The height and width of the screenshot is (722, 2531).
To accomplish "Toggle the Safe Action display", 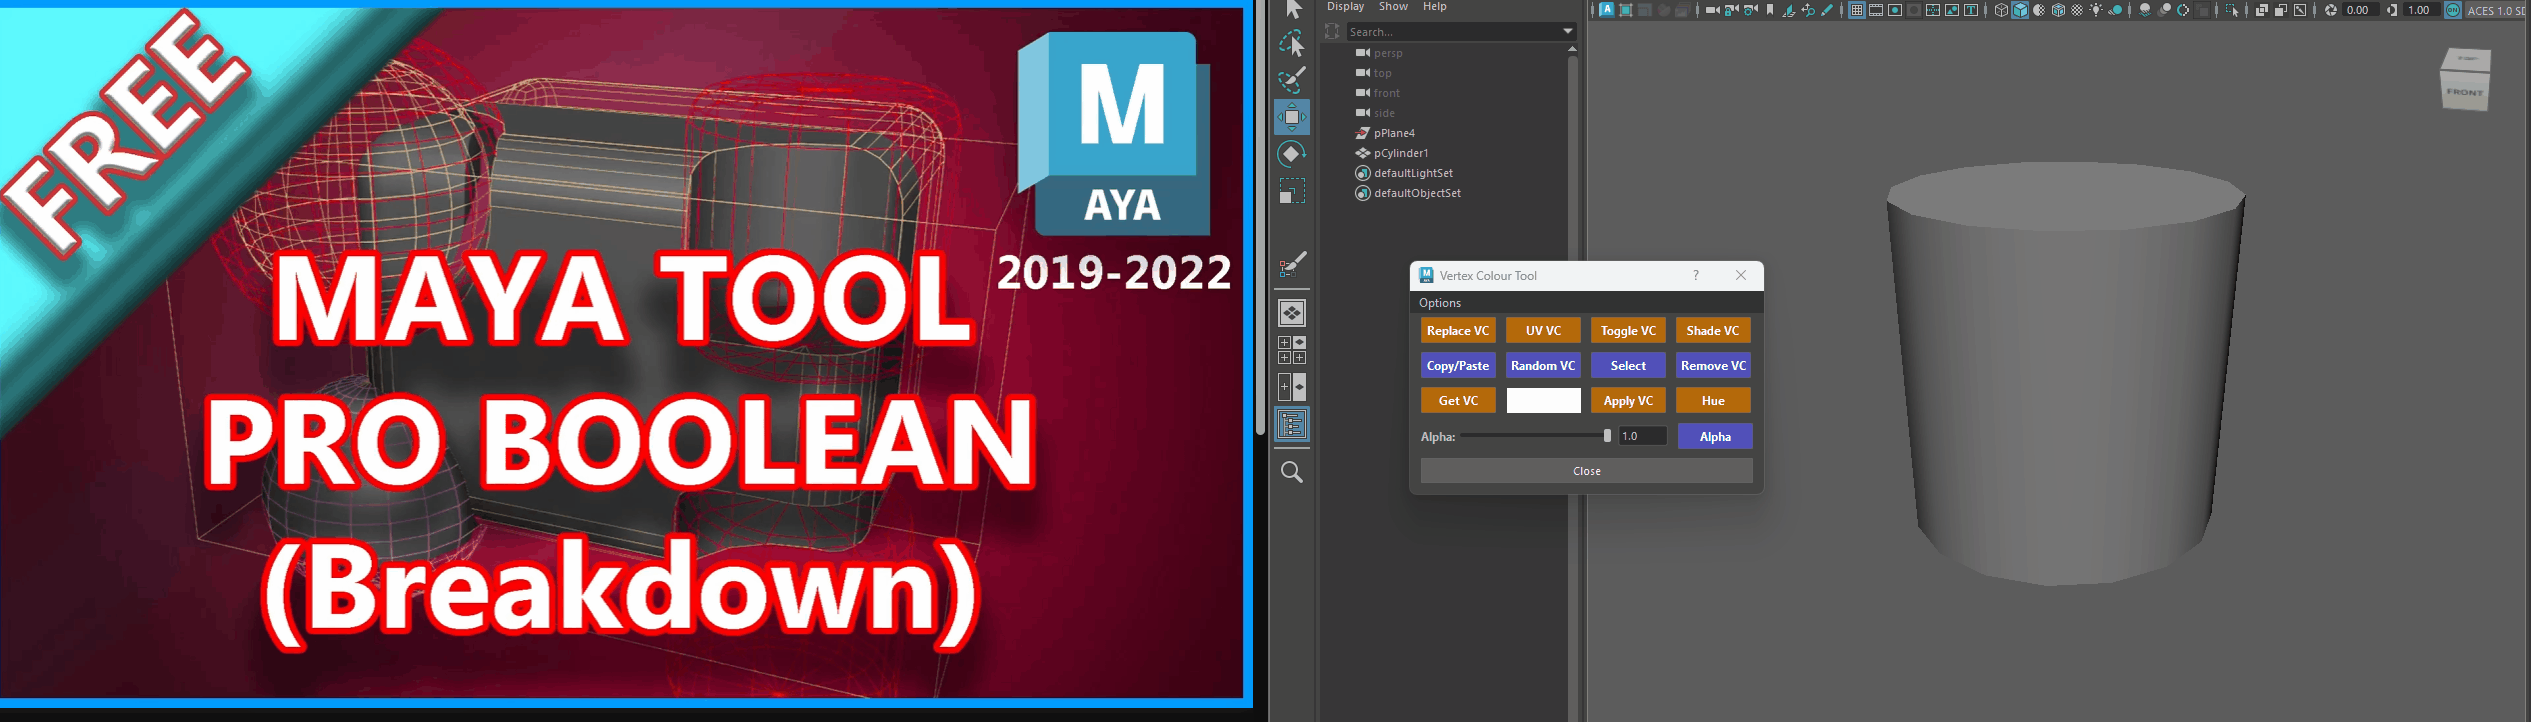I will 1952,10.
